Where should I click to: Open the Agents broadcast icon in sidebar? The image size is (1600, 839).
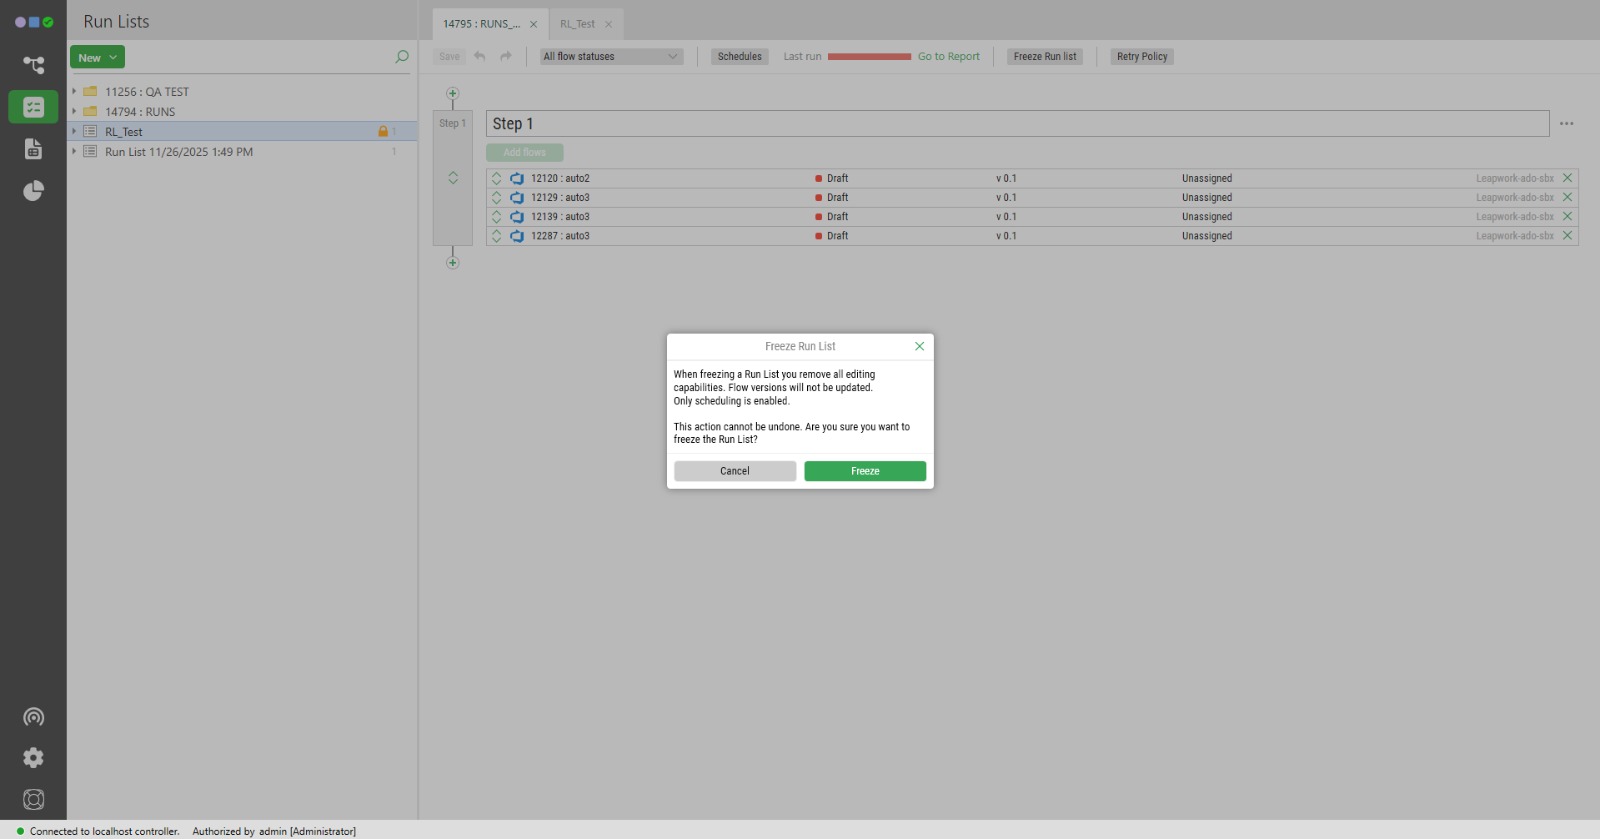[33, 717]
